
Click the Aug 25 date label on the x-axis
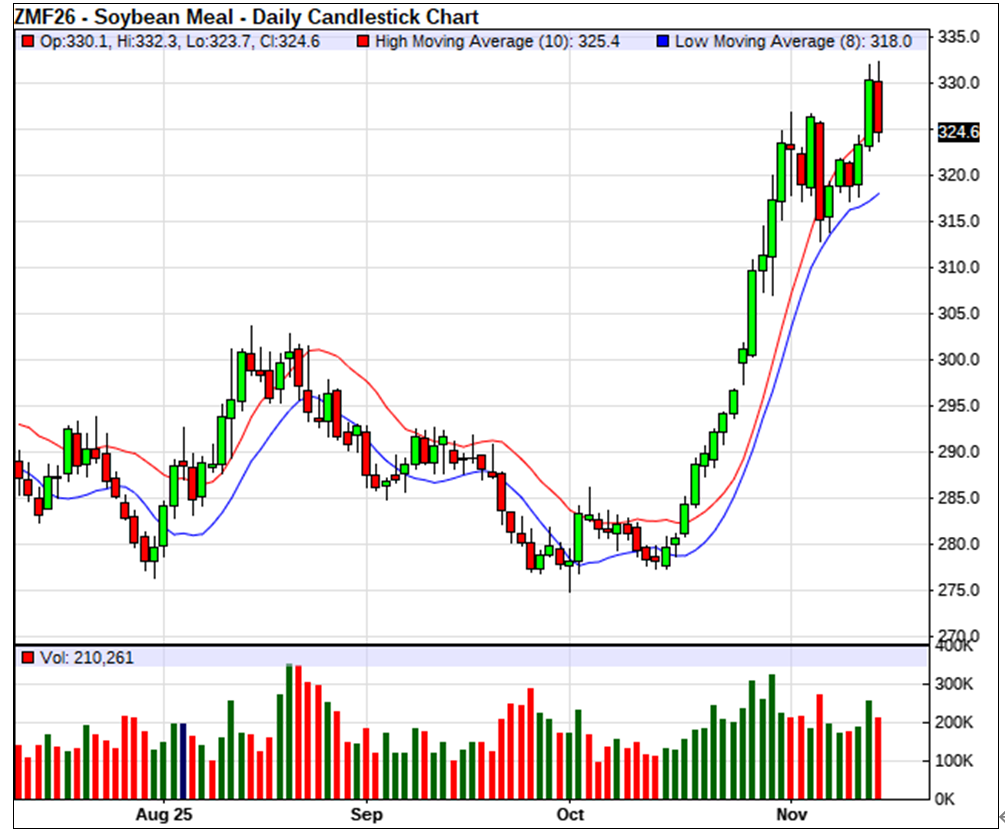coord(163,812)
